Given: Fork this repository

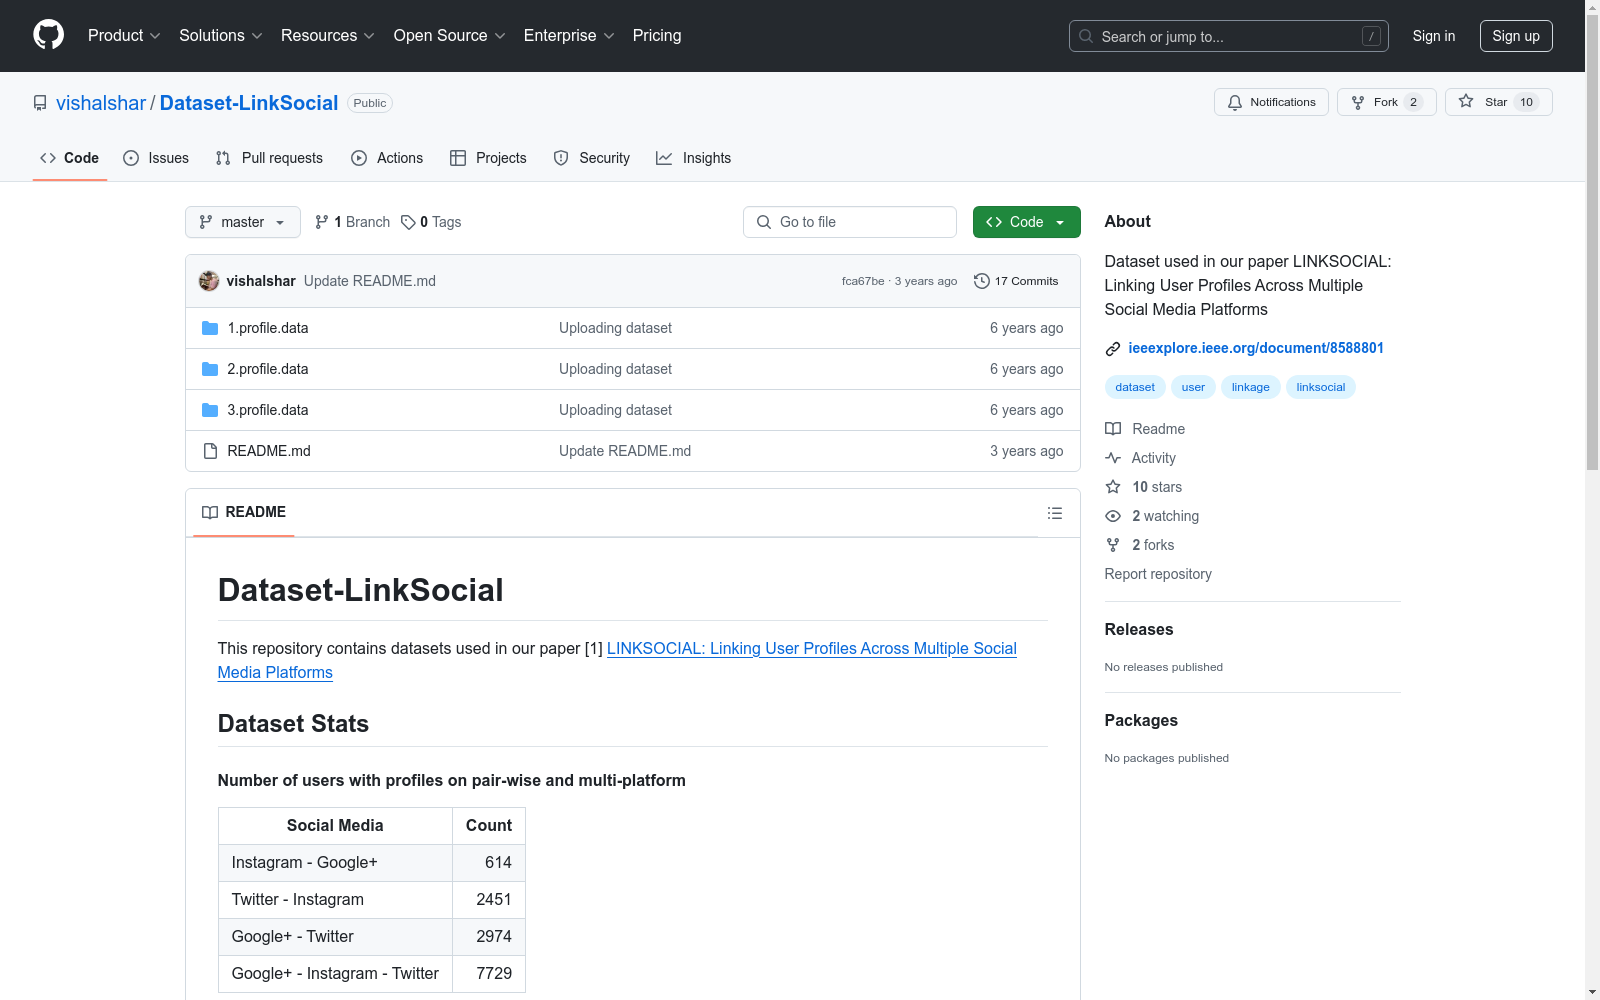Looking at the screenshot, I should pyautogui.click(x=1386, y=102).
